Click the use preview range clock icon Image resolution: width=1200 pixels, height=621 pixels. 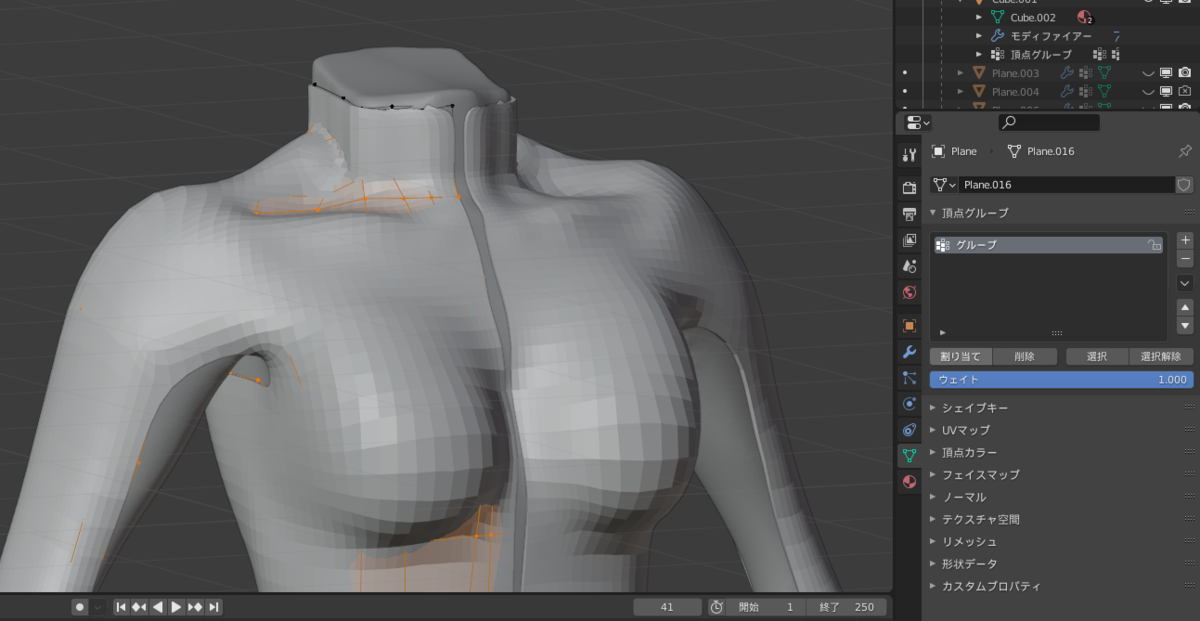pyautogui.click(x=716, y=607)
